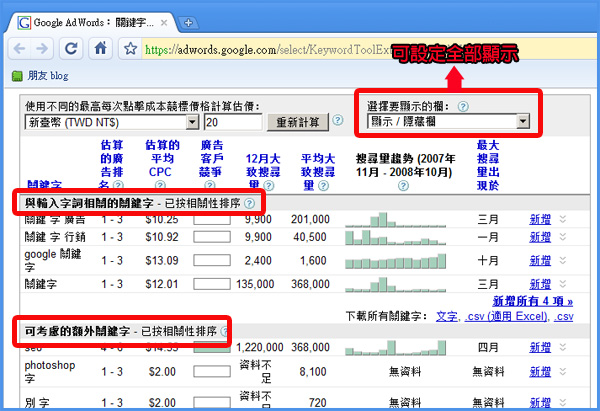
Task: Sort by the 估算的廣告排名 column header
Action: pyautogui.click(x=111, y=165)
